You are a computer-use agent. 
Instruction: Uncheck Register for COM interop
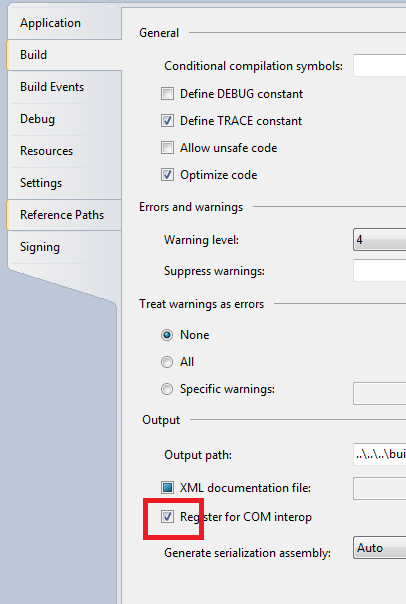167,517
